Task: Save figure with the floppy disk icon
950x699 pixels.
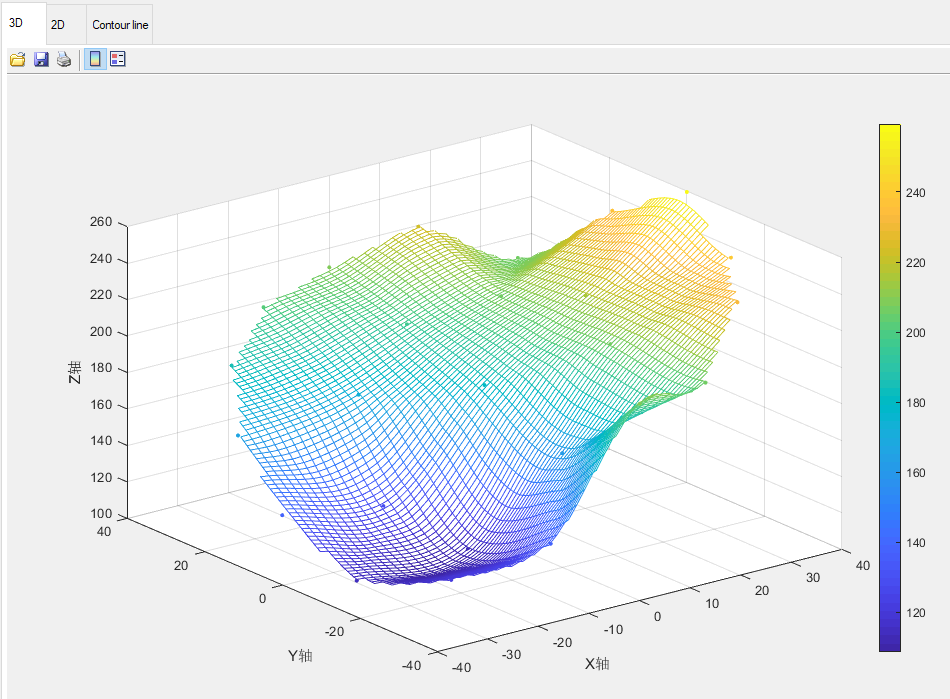Action: coord(41,59)
